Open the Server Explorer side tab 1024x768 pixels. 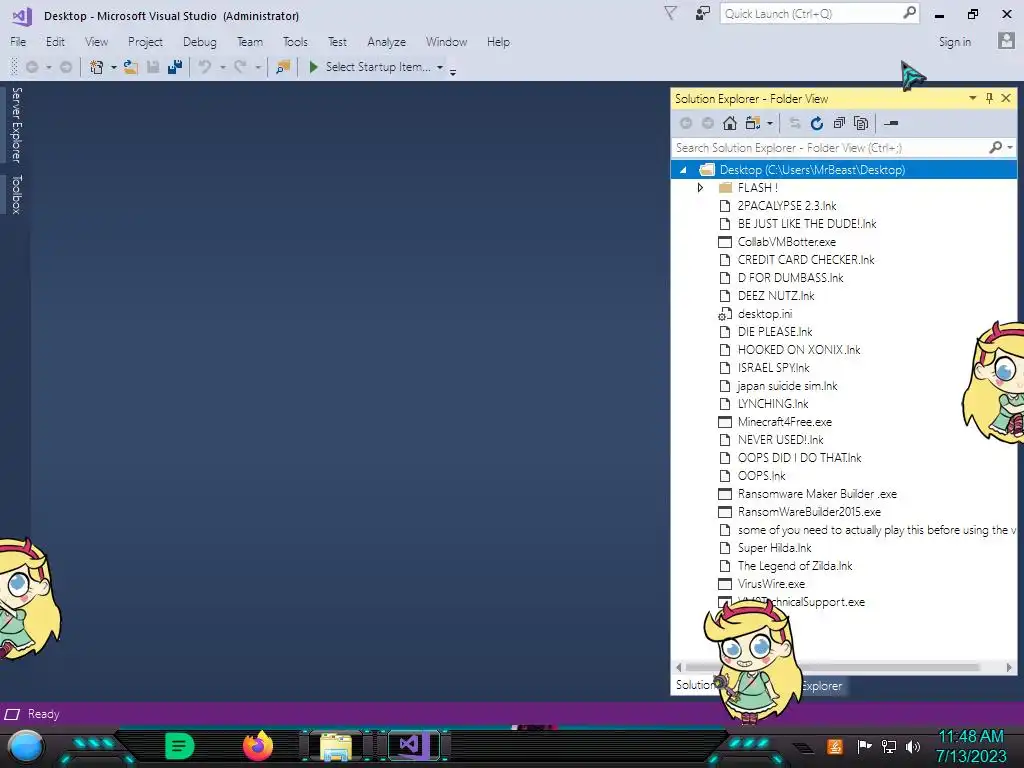point(17,125)
